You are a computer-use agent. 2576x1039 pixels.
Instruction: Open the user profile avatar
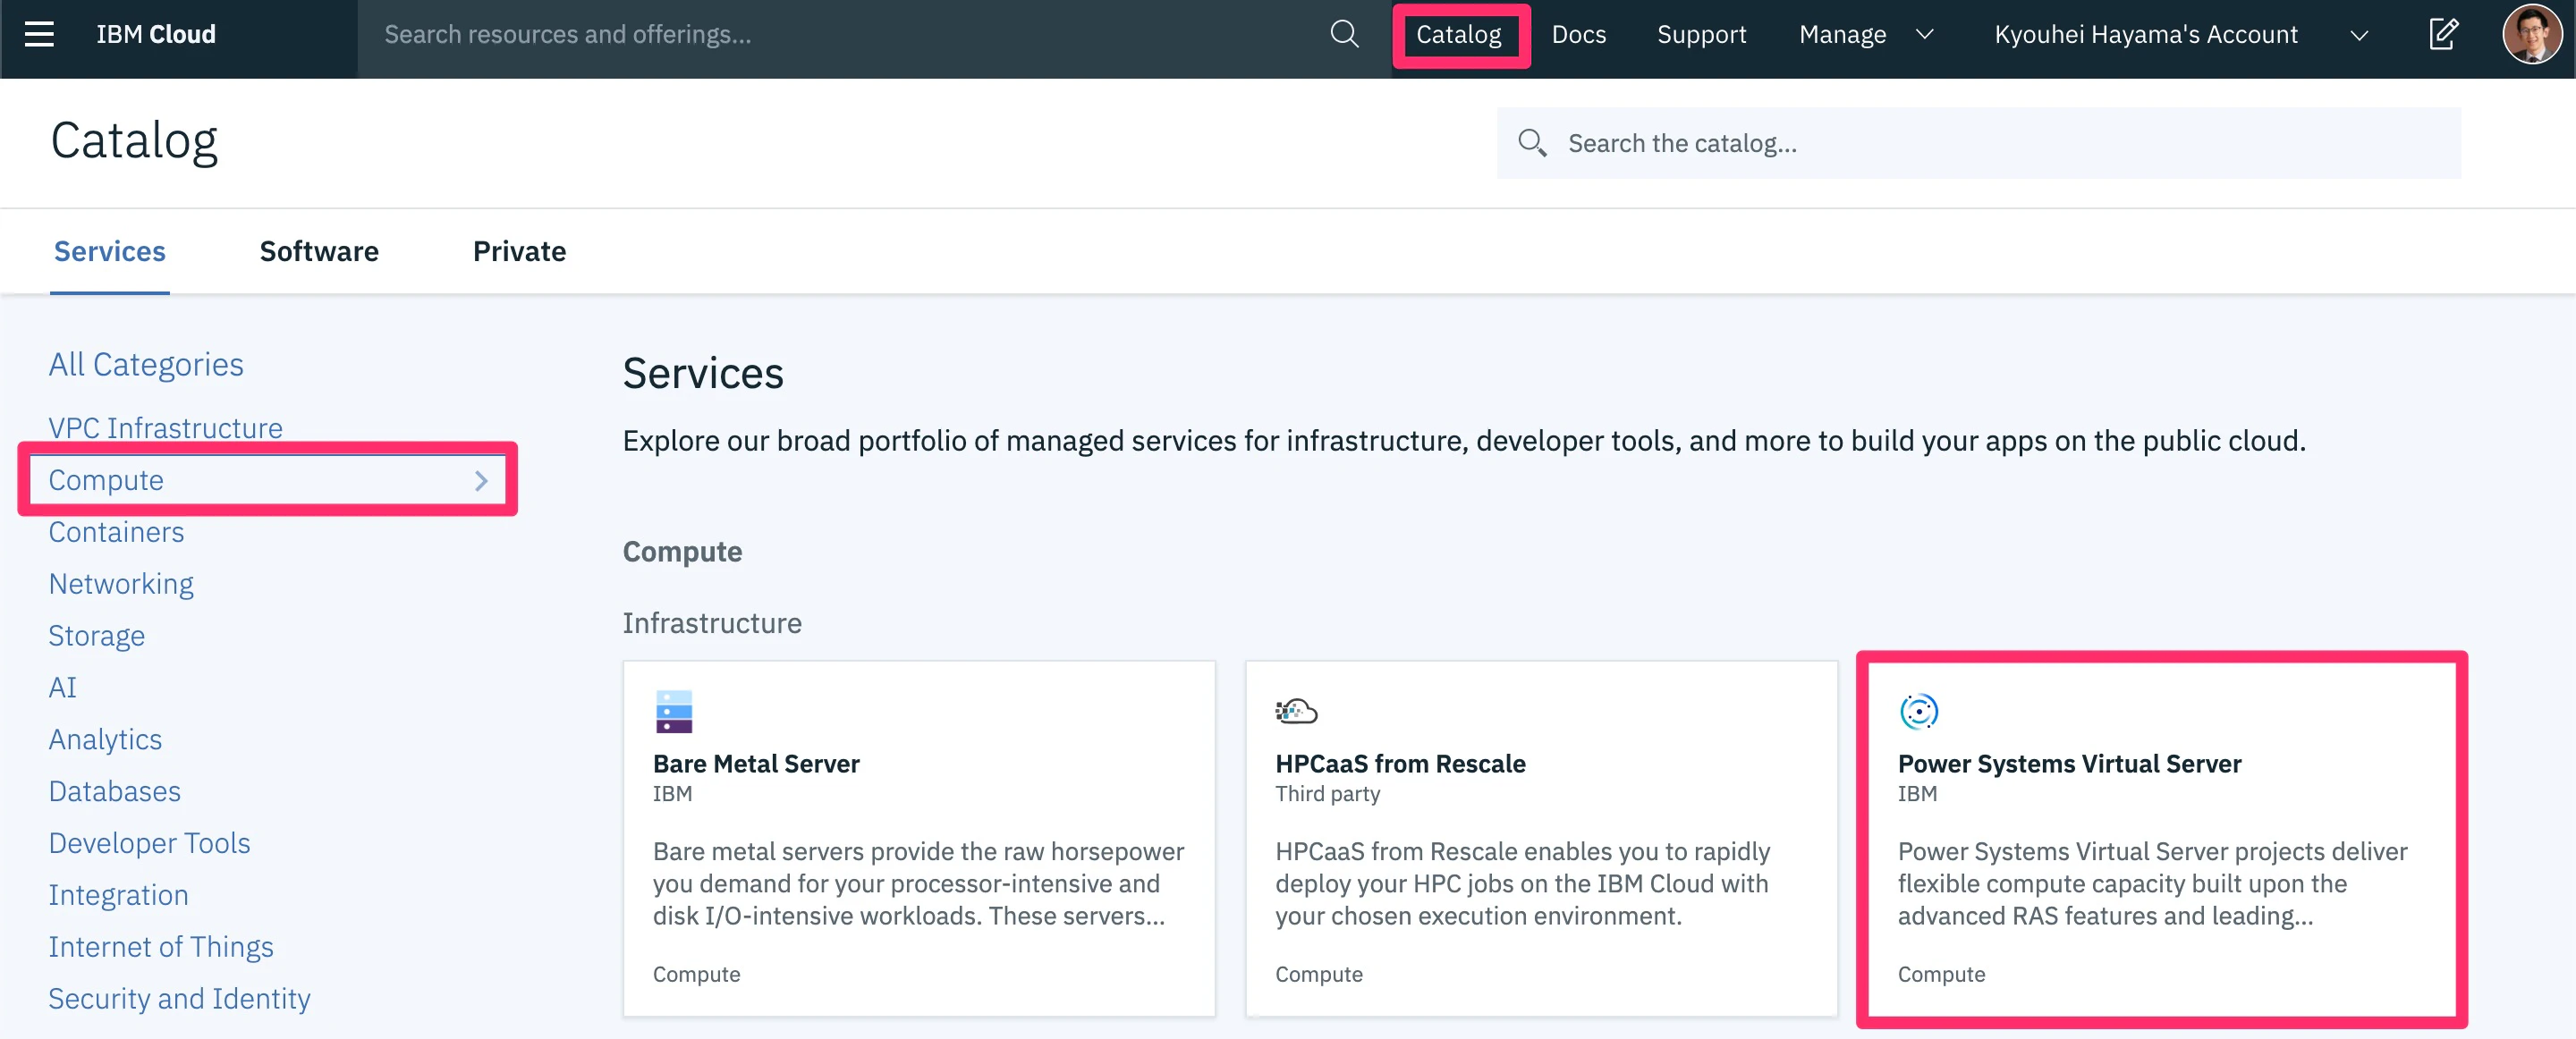coord(2531,35)
